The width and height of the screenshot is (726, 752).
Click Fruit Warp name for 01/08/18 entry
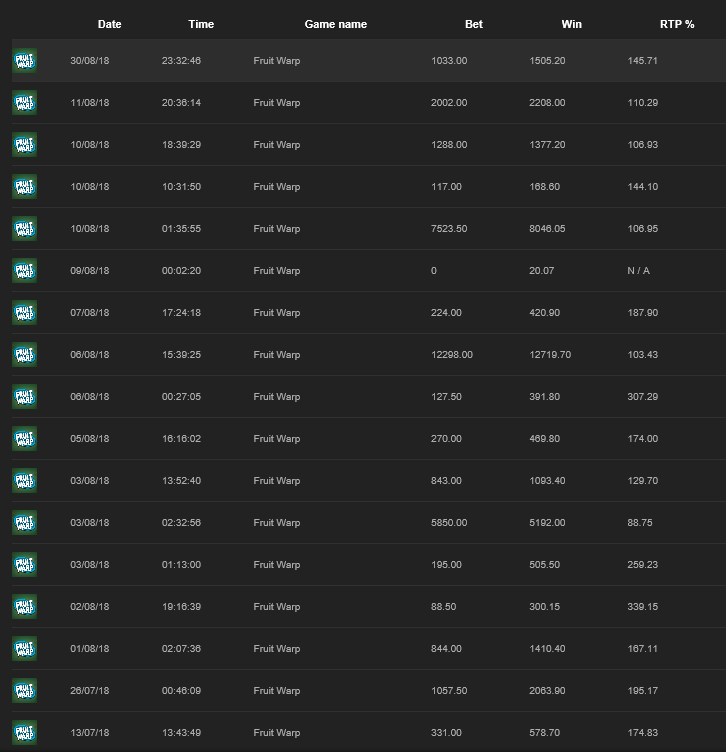277,648
